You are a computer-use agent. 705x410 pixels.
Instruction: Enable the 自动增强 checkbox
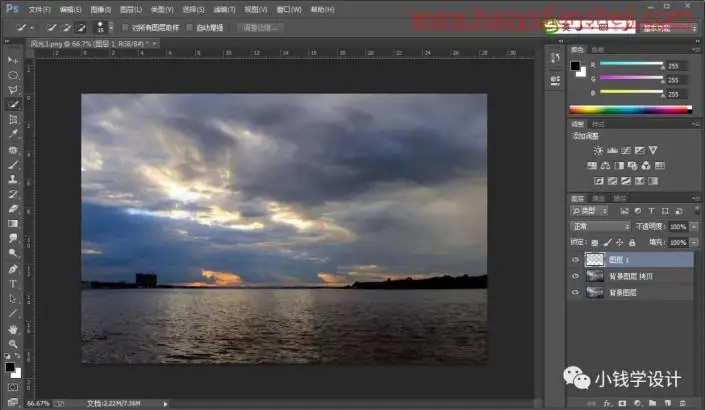(x=190, y=28)
